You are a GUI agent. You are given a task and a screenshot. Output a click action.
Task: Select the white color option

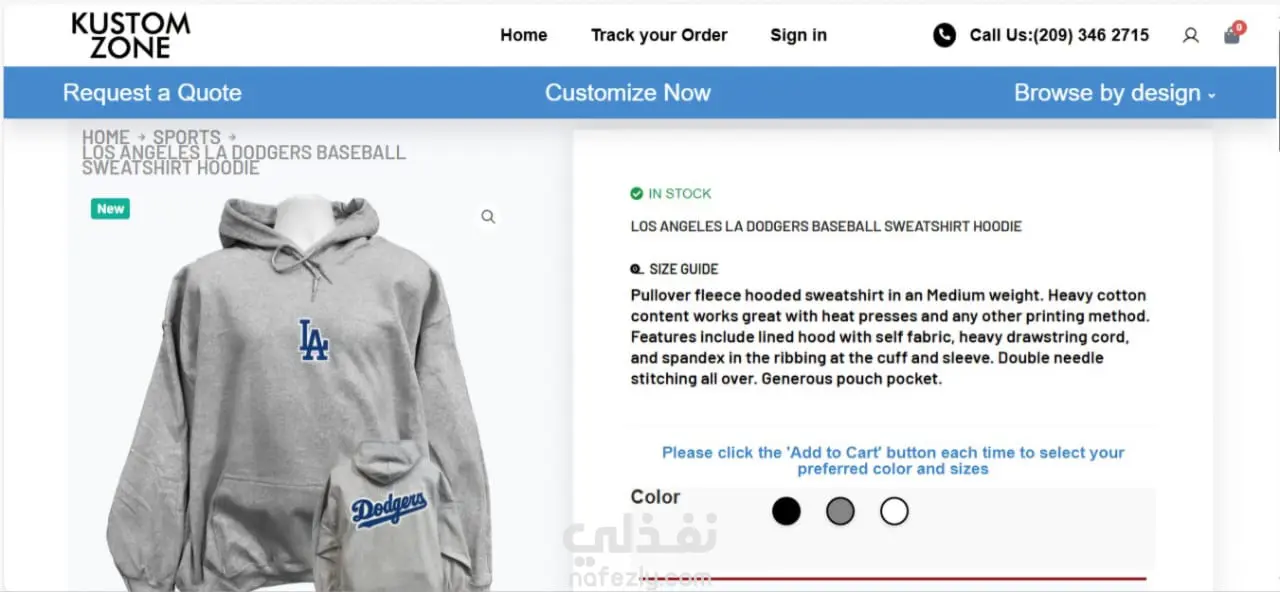tap(894, 512)
